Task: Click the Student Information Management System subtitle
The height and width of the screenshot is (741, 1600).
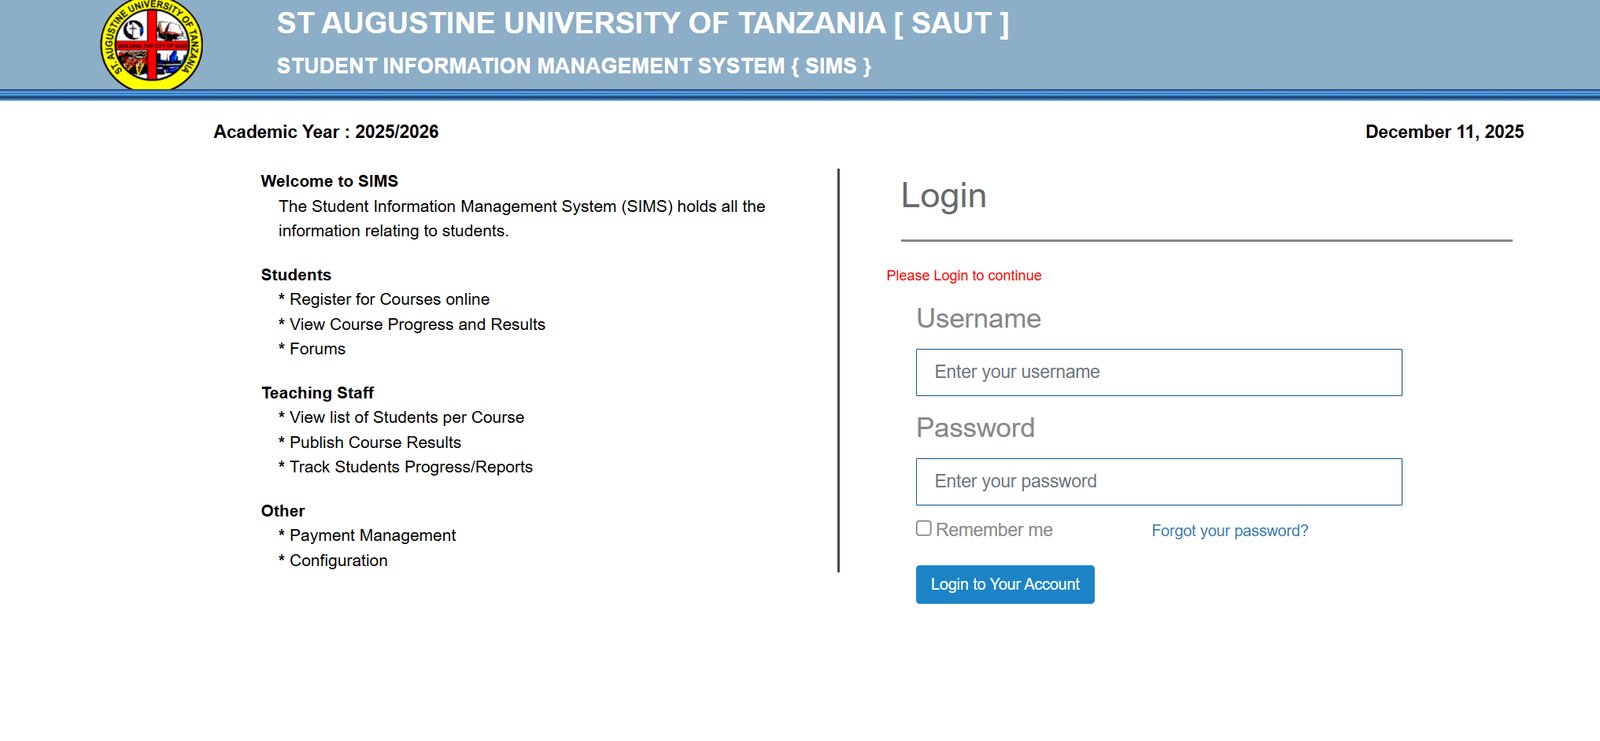Action: pos(573,66)
